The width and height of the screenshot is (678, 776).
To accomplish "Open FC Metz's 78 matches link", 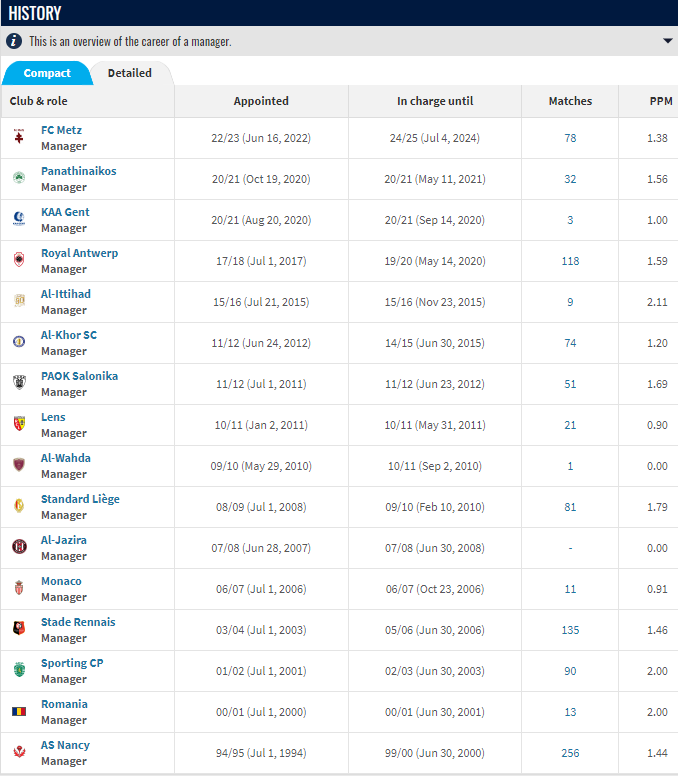I will [570, 138].
